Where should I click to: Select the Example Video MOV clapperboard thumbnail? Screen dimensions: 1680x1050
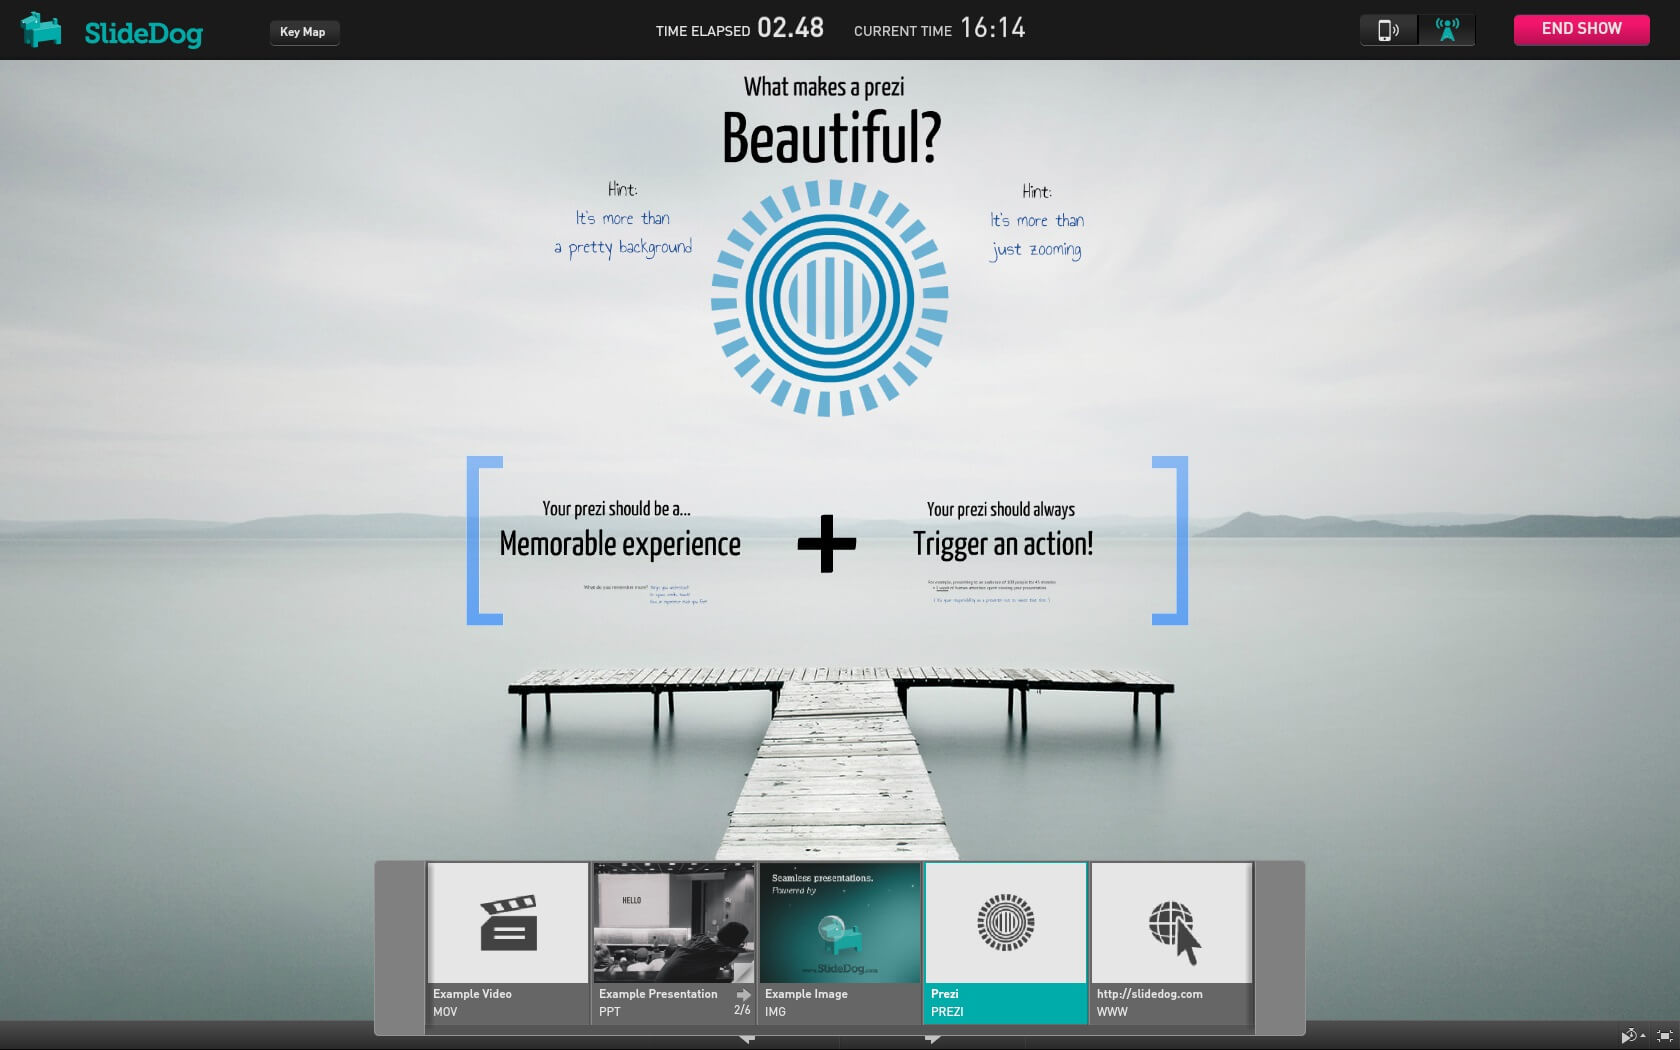click(507, 922)
